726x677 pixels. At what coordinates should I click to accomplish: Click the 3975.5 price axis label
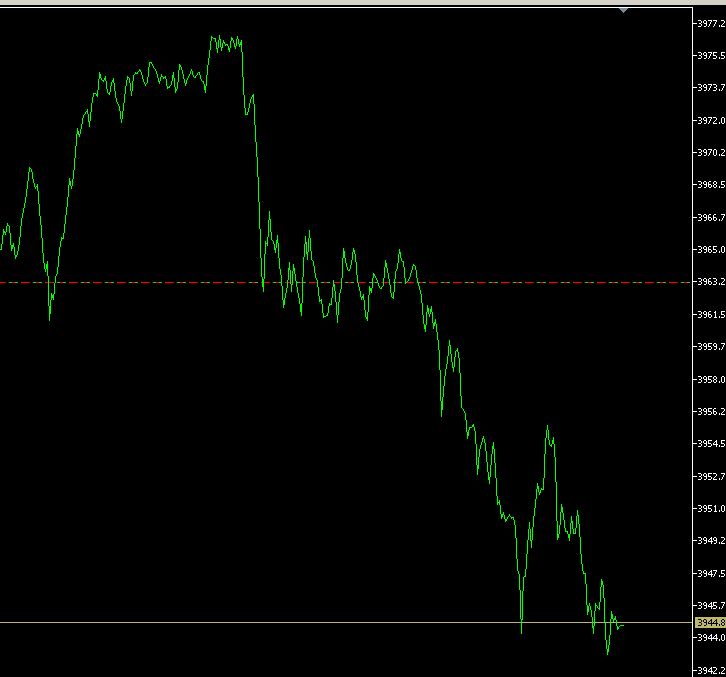(710, 56)
